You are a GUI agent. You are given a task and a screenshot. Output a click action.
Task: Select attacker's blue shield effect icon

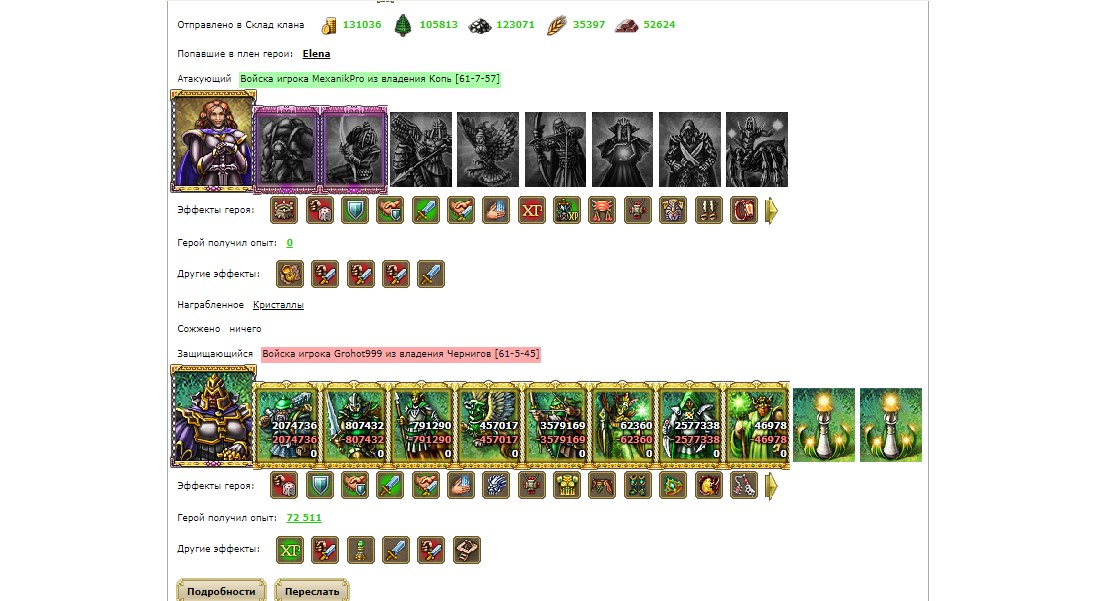point(354,210)
